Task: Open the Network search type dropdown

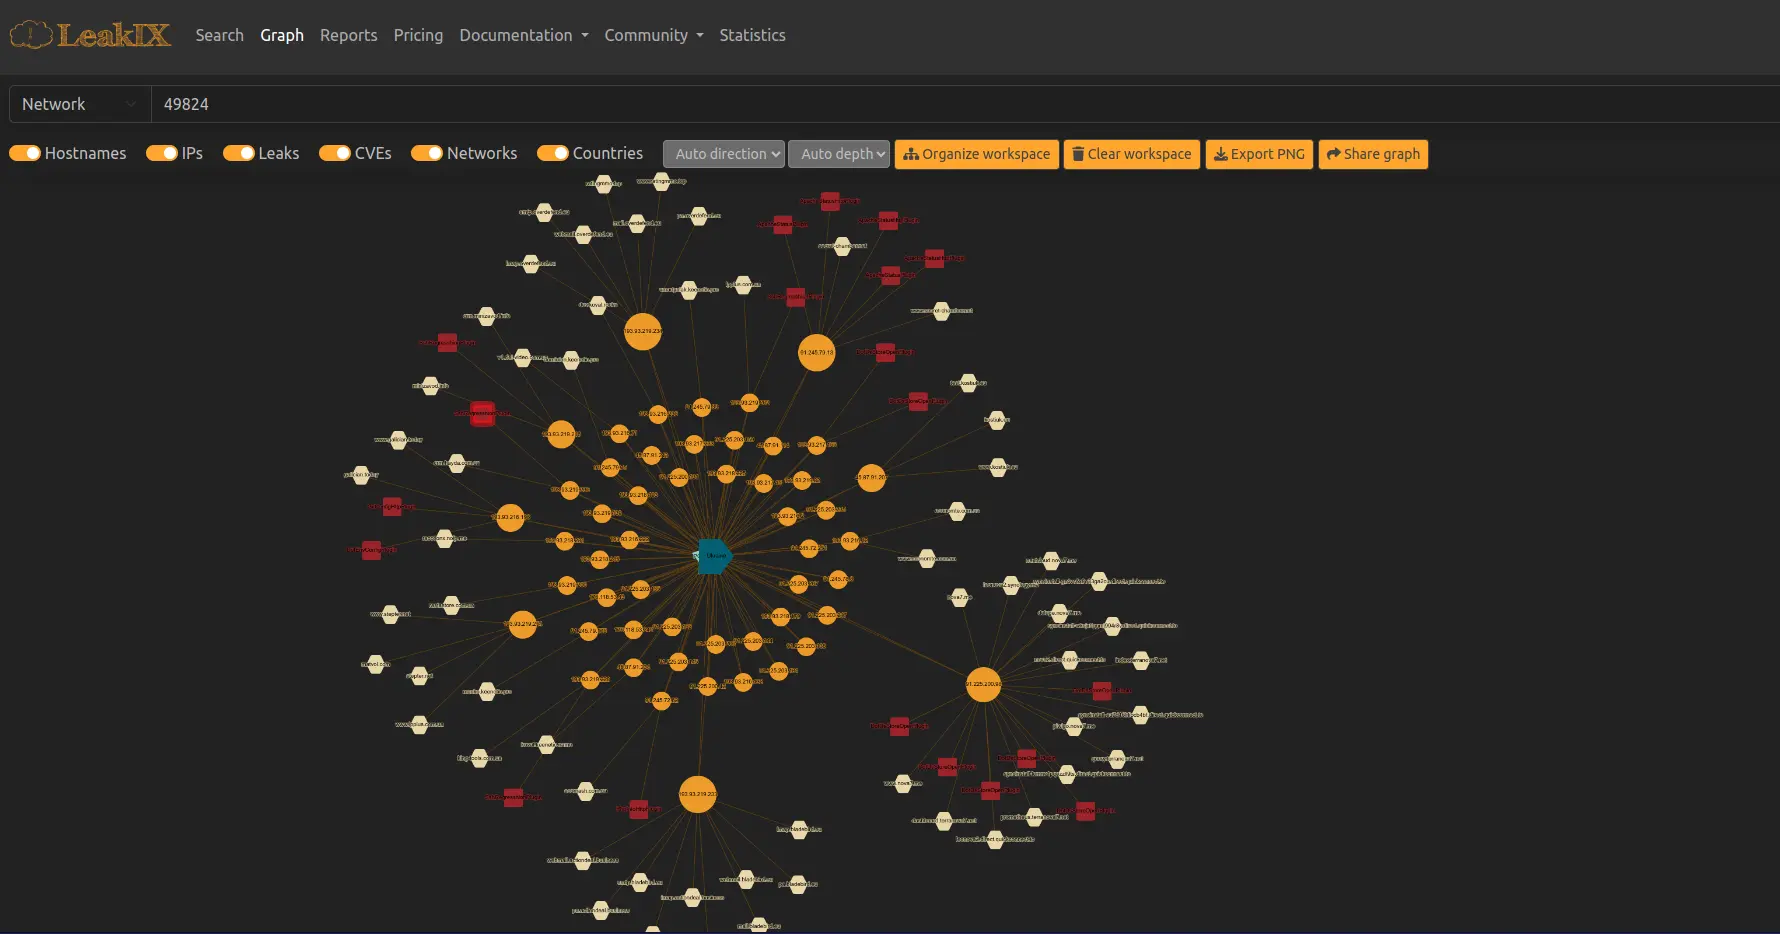Action: click(79, 103)
